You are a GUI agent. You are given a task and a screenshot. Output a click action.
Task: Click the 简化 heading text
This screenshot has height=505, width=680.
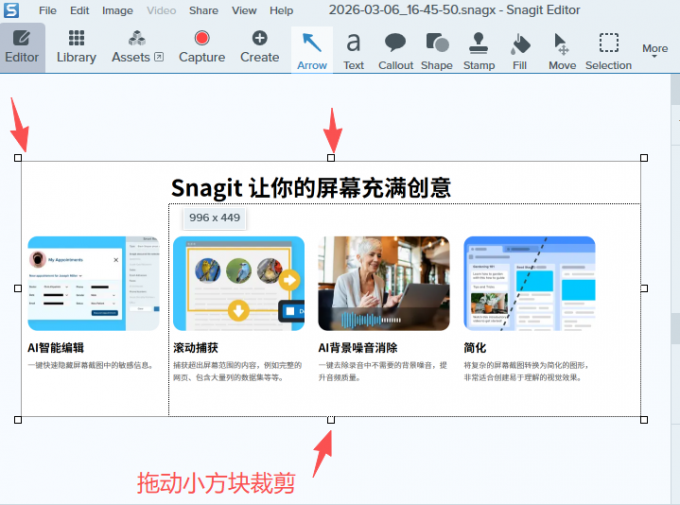[474, 348]
